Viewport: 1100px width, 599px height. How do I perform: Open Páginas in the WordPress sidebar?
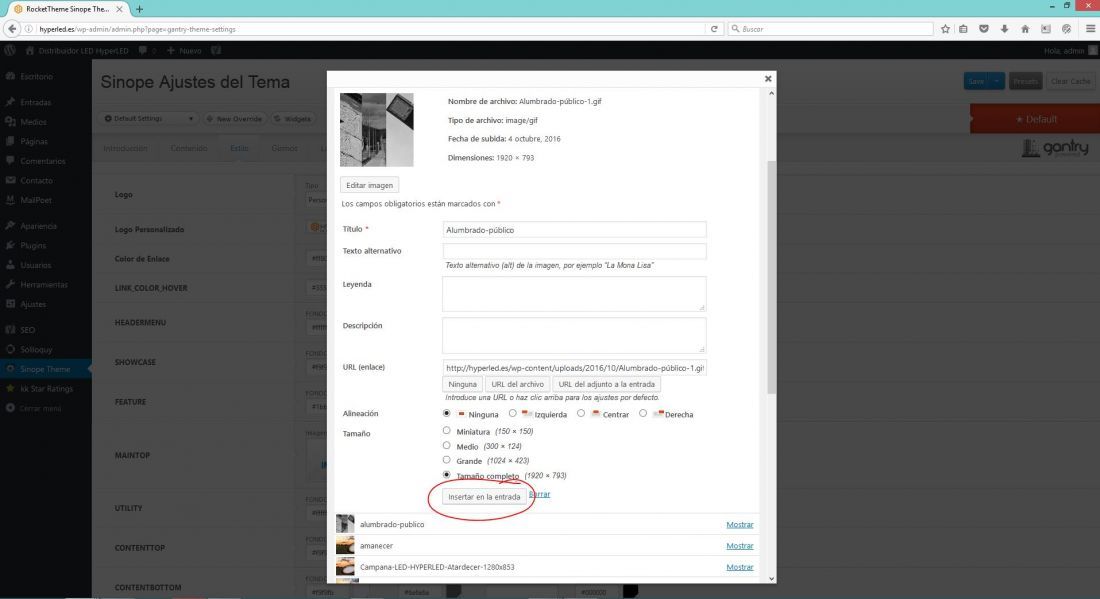click(x=34, y=142)
